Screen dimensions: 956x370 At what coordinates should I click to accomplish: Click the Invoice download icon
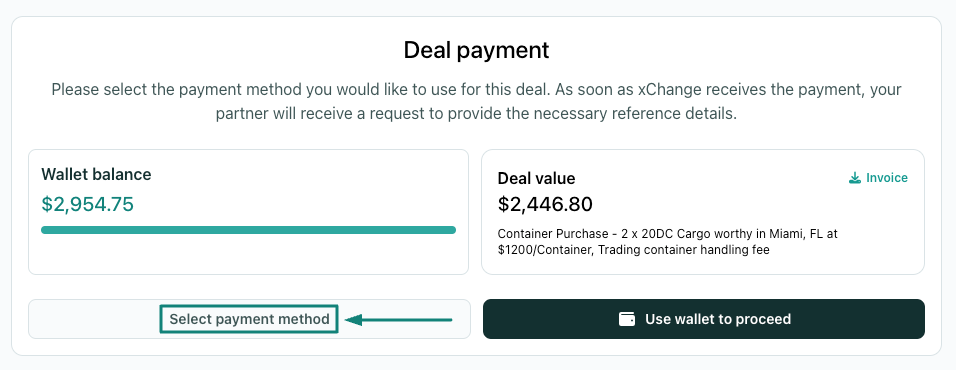[x=855, y=178]
